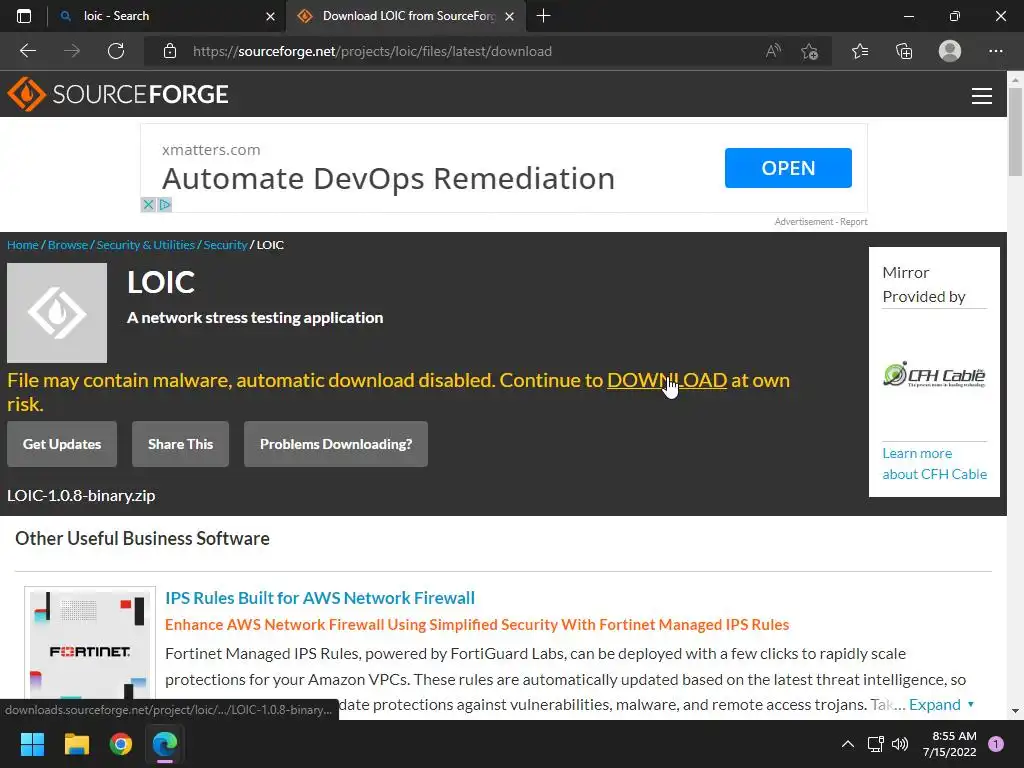Add this page to favorites via star-plus icon

[810, 51]
